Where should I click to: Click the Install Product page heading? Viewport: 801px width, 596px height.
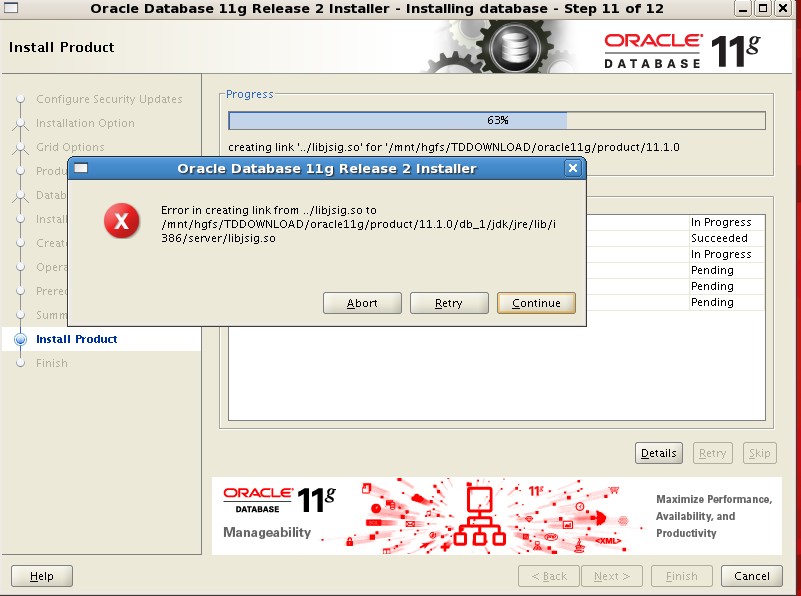pyautogui.click(x=62, y=47)
